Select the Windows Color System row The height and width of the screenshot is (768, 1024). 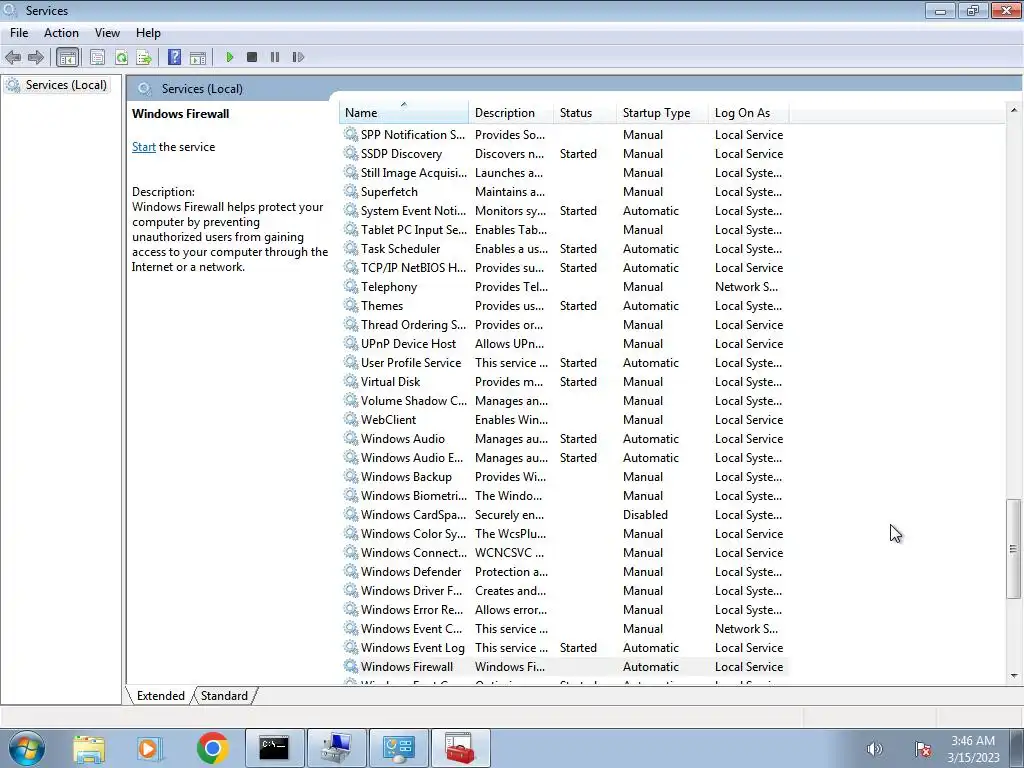[564, 534]
